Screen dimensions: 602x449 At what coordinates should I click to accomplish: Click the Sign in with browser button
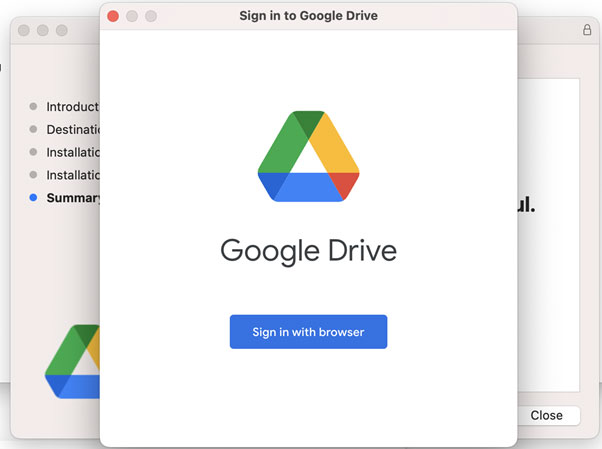308,332
